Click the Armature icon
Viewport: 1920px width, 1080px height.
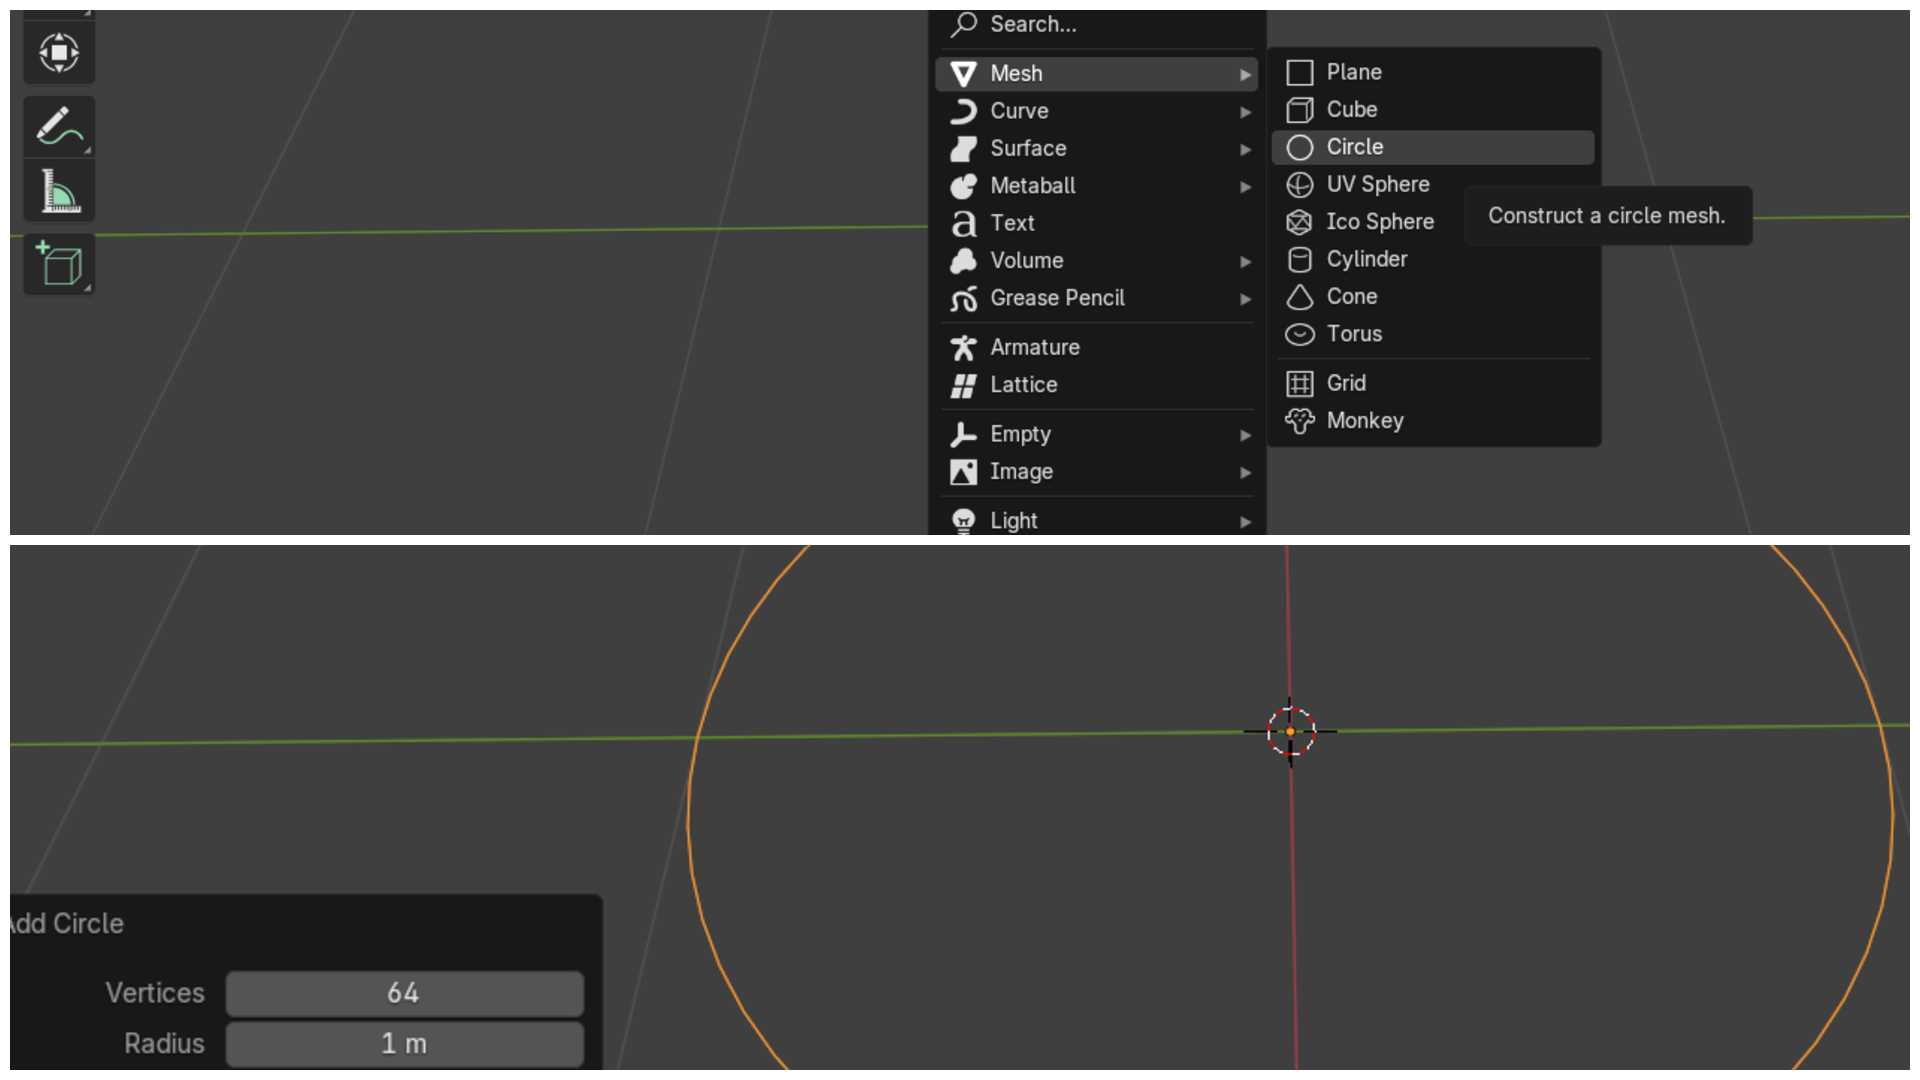[x=963, y=348]
